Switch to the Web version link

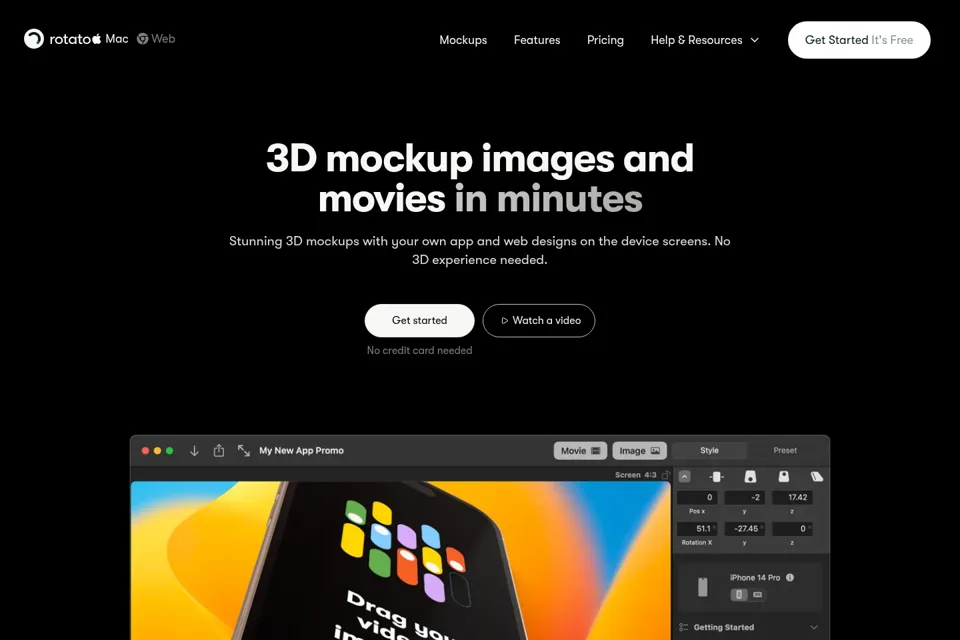click(x=163, y=39)
